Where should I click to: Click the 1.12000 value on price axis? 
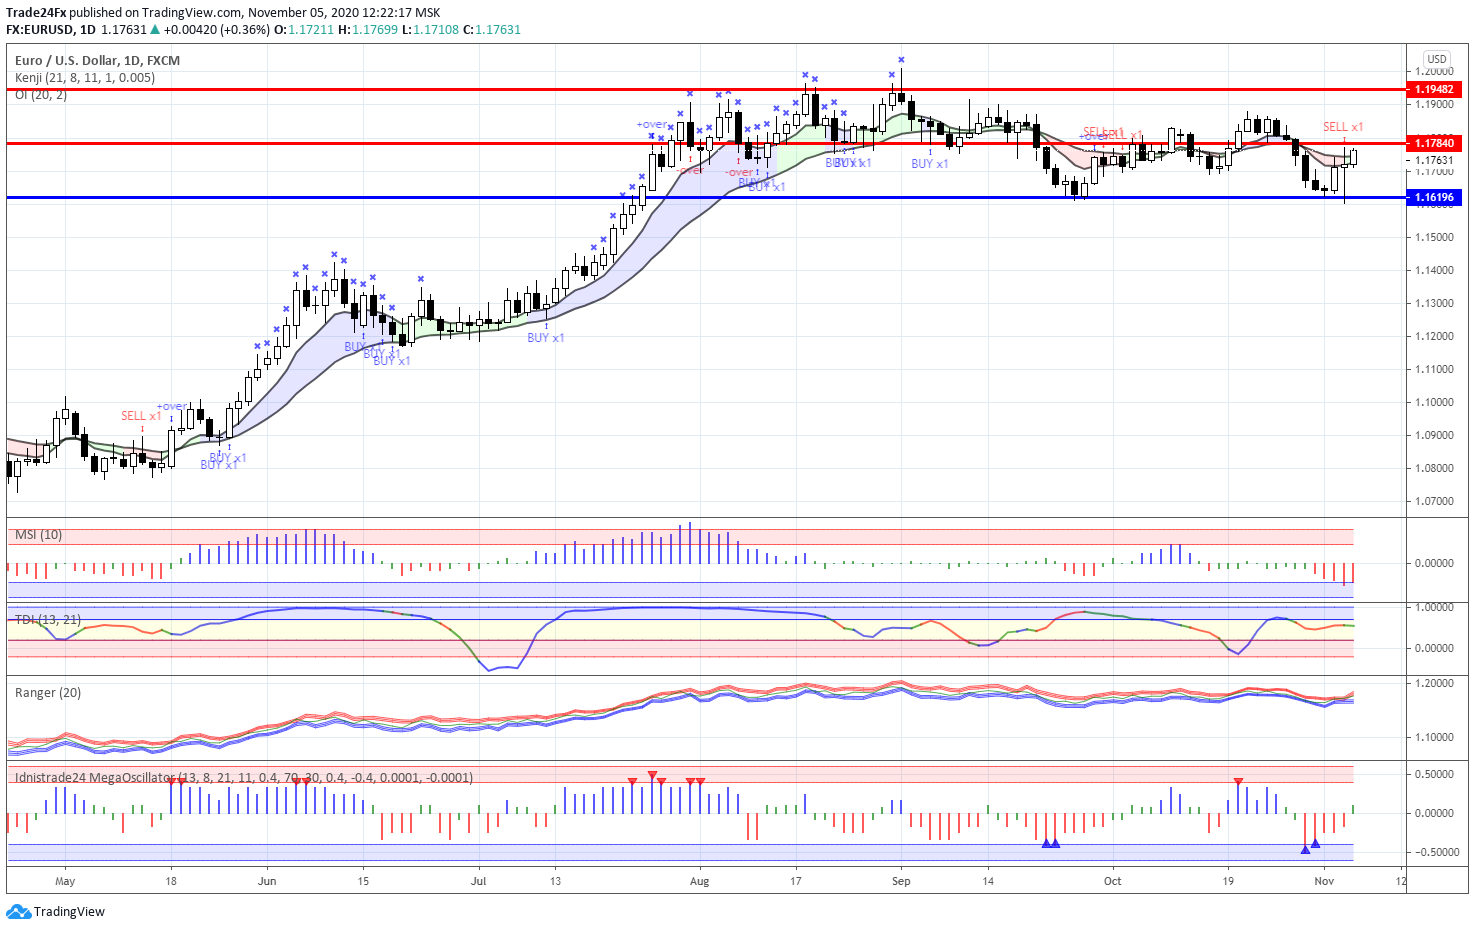[1433, 336]
